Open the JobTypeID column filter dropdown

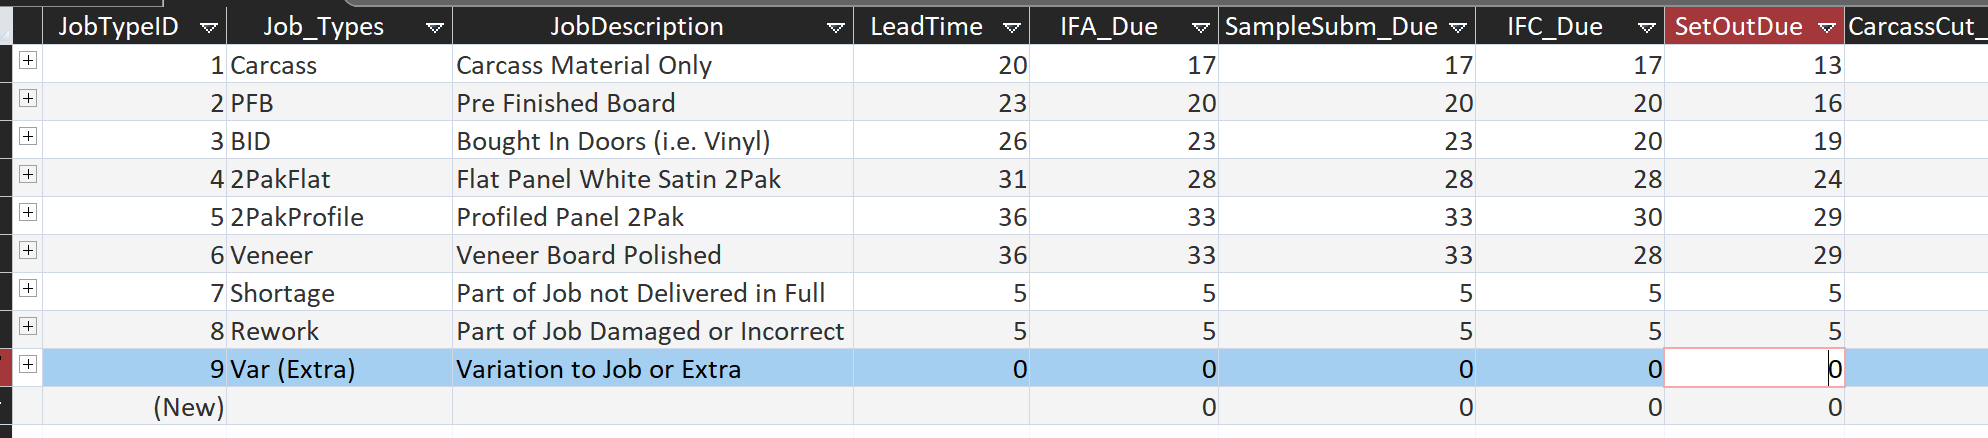[x=209, y=28]
